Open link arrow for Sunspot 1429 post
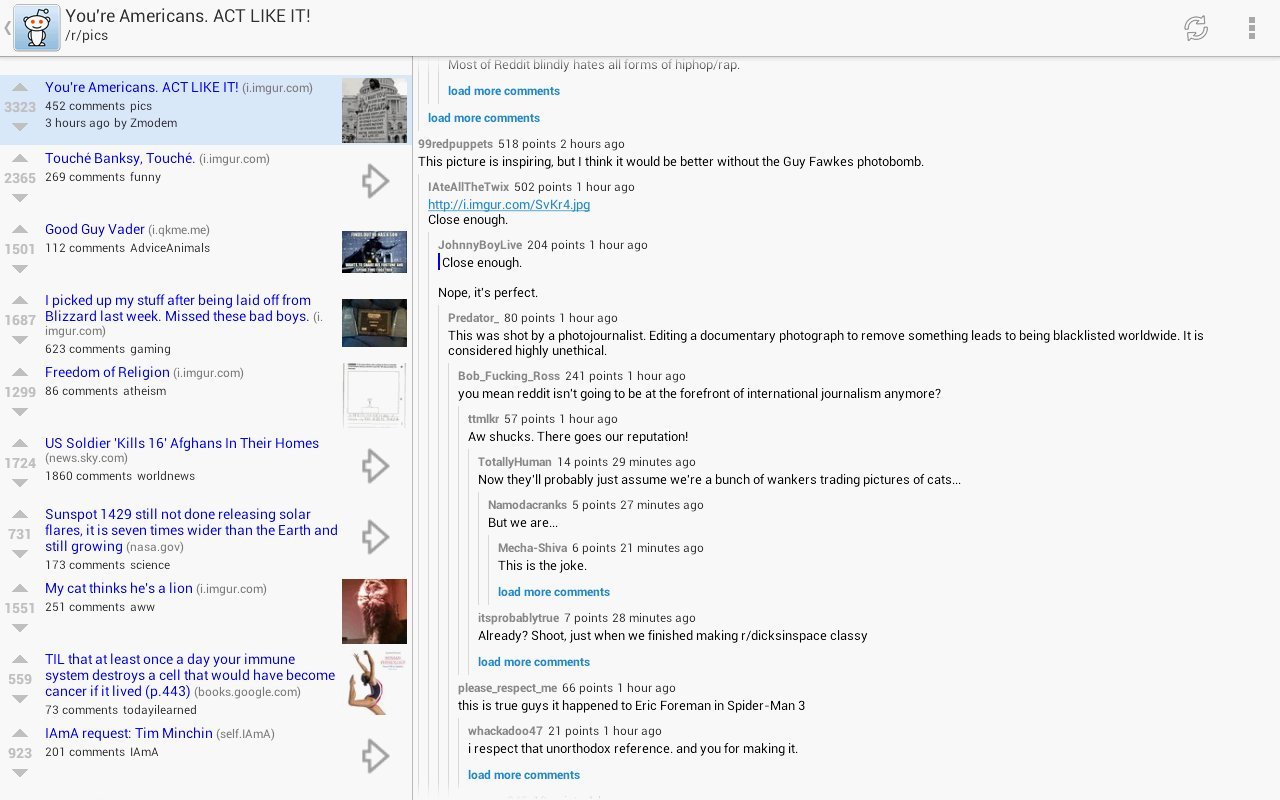The width and height of the screenshot is (1280, 800). [375, 537]
